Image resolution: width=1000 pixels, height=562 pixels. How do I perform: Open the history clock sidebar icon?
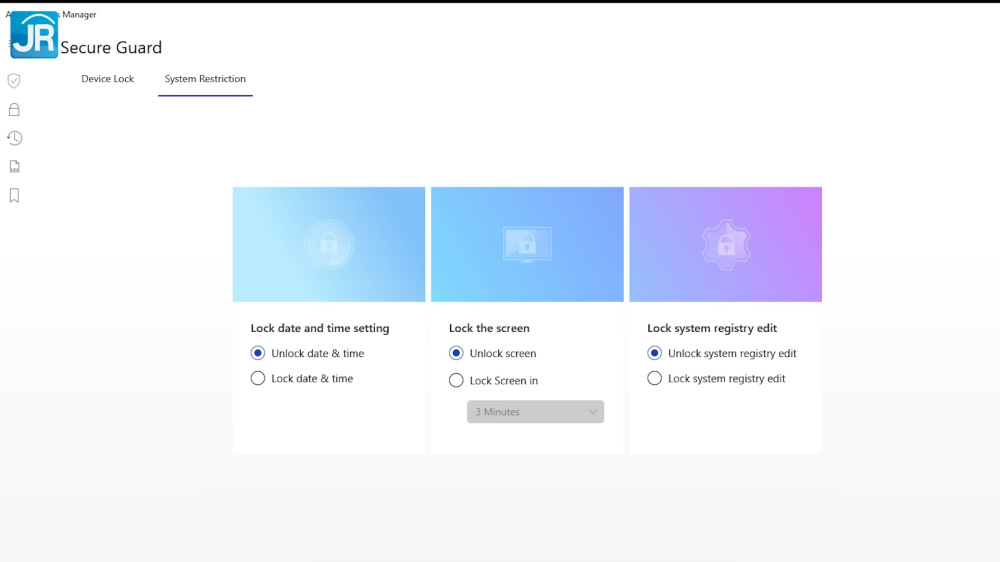click(14, 138)
